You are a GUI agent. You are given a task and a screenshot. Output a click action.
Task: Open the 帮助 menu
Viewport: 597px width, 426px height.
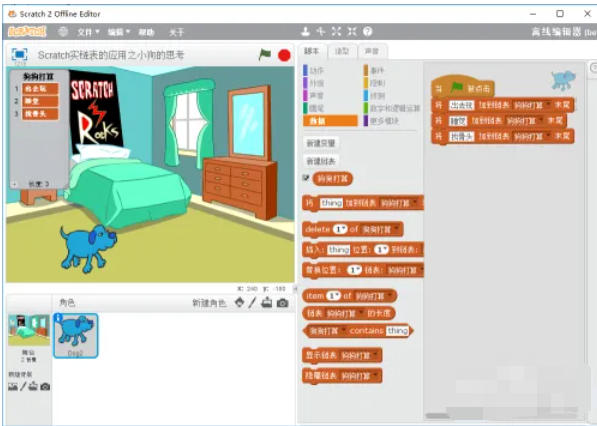point(146,32)
